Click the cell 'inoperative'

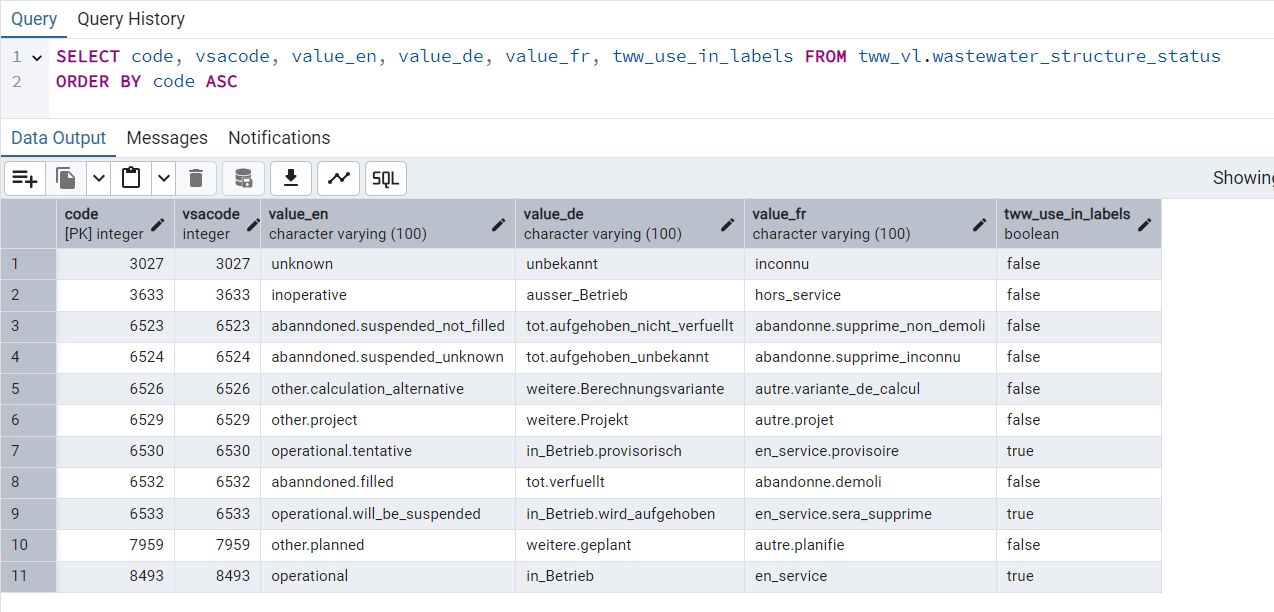coord(388,295)
